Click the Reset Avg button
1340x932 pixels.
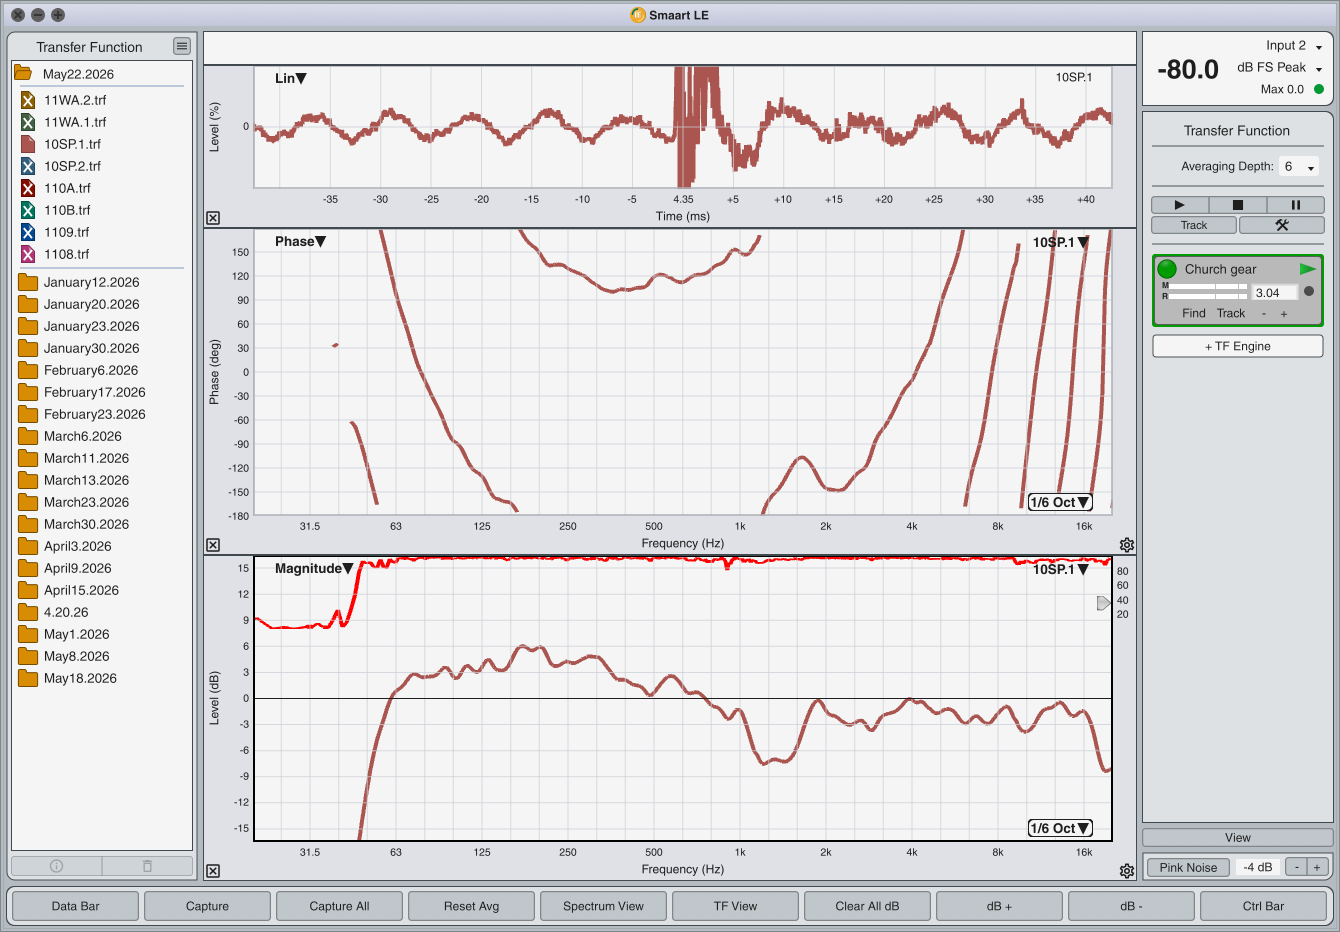pos(471,906)
